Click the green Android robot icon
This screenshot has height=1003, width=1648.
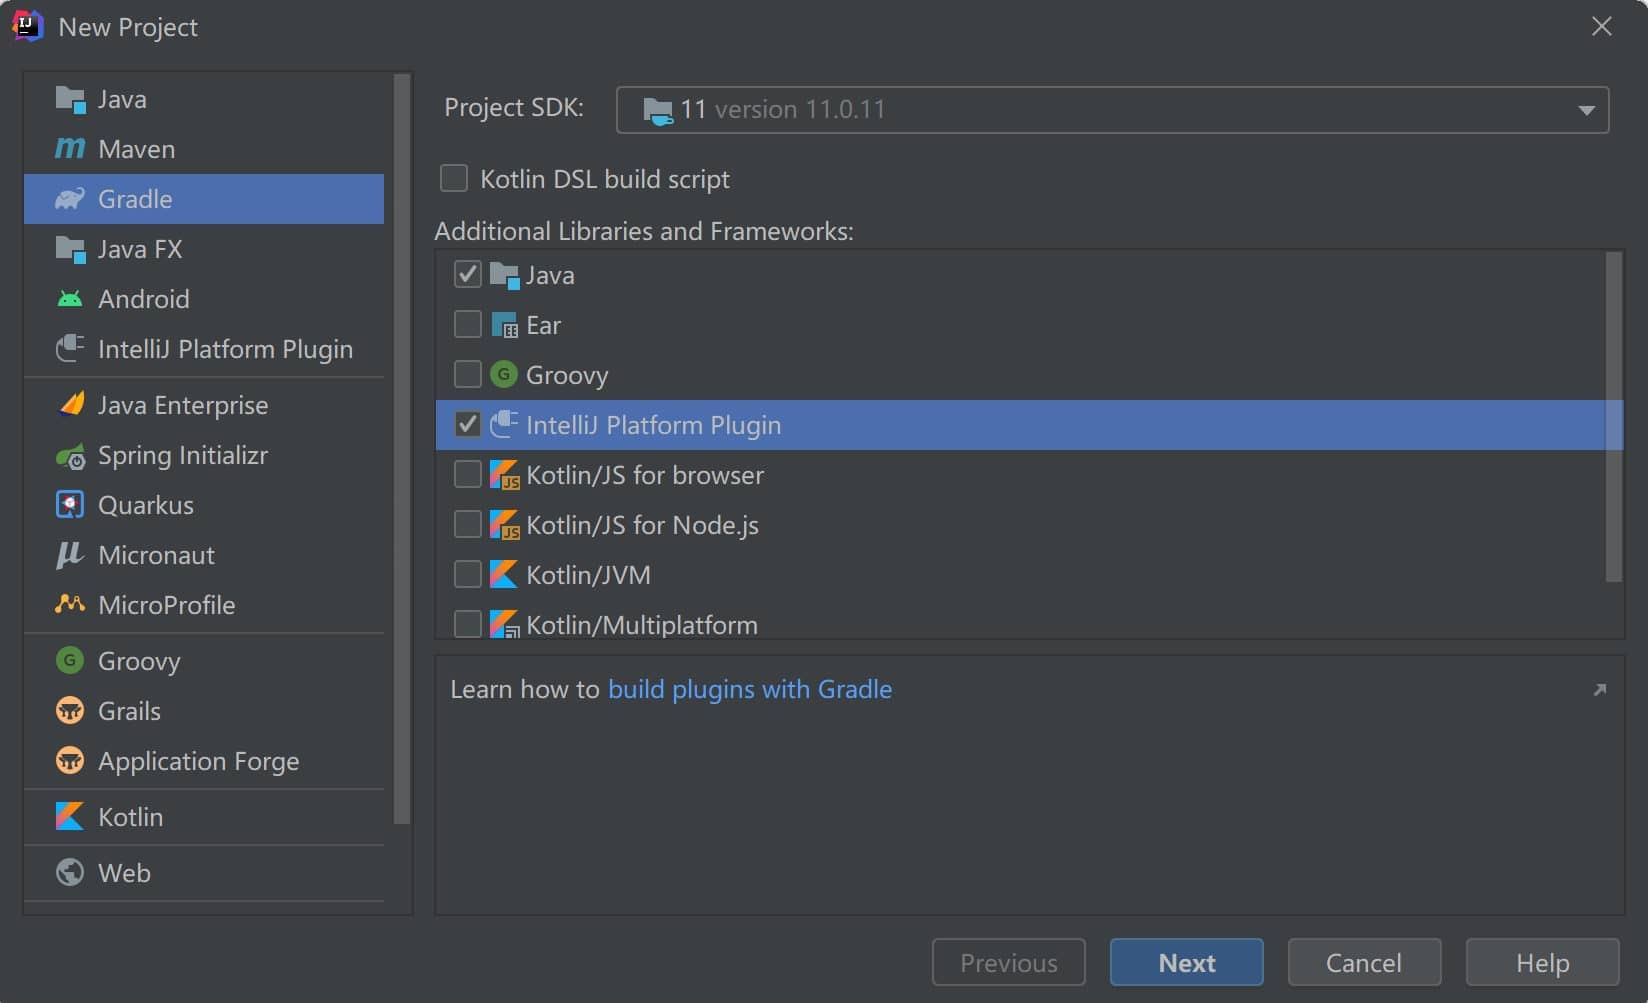[x=70, y=299]
